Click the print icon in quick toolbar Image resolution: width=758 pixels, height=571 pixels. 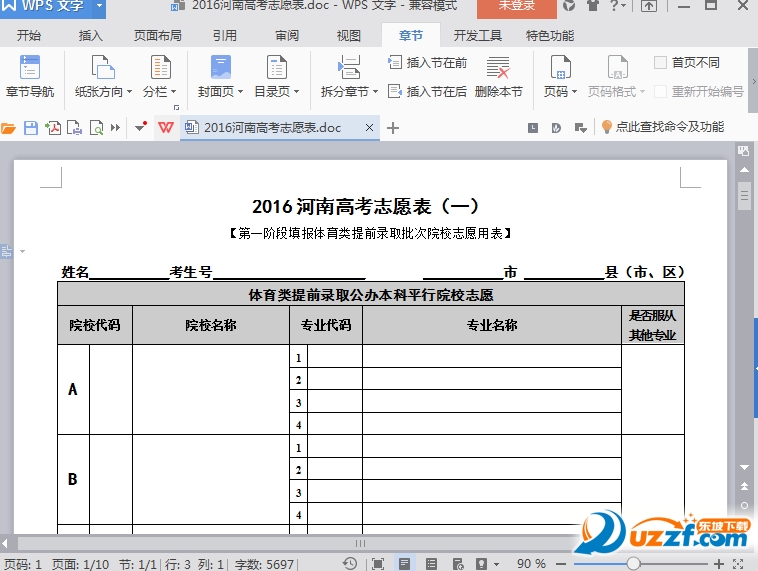tap(74, 128)
